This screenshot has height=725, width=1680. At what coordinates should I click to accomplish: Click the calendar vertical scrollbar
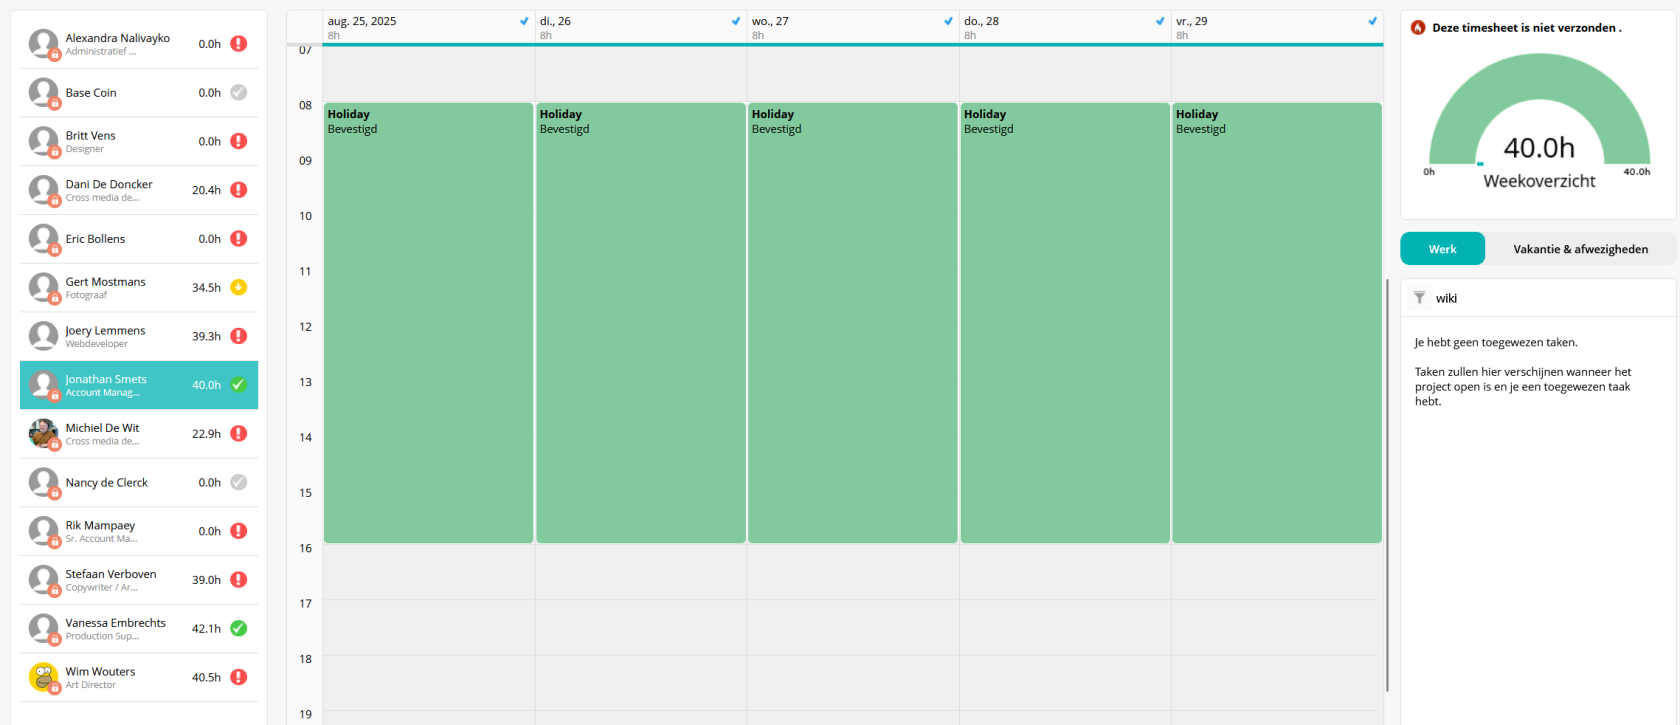click(1387, 485)
